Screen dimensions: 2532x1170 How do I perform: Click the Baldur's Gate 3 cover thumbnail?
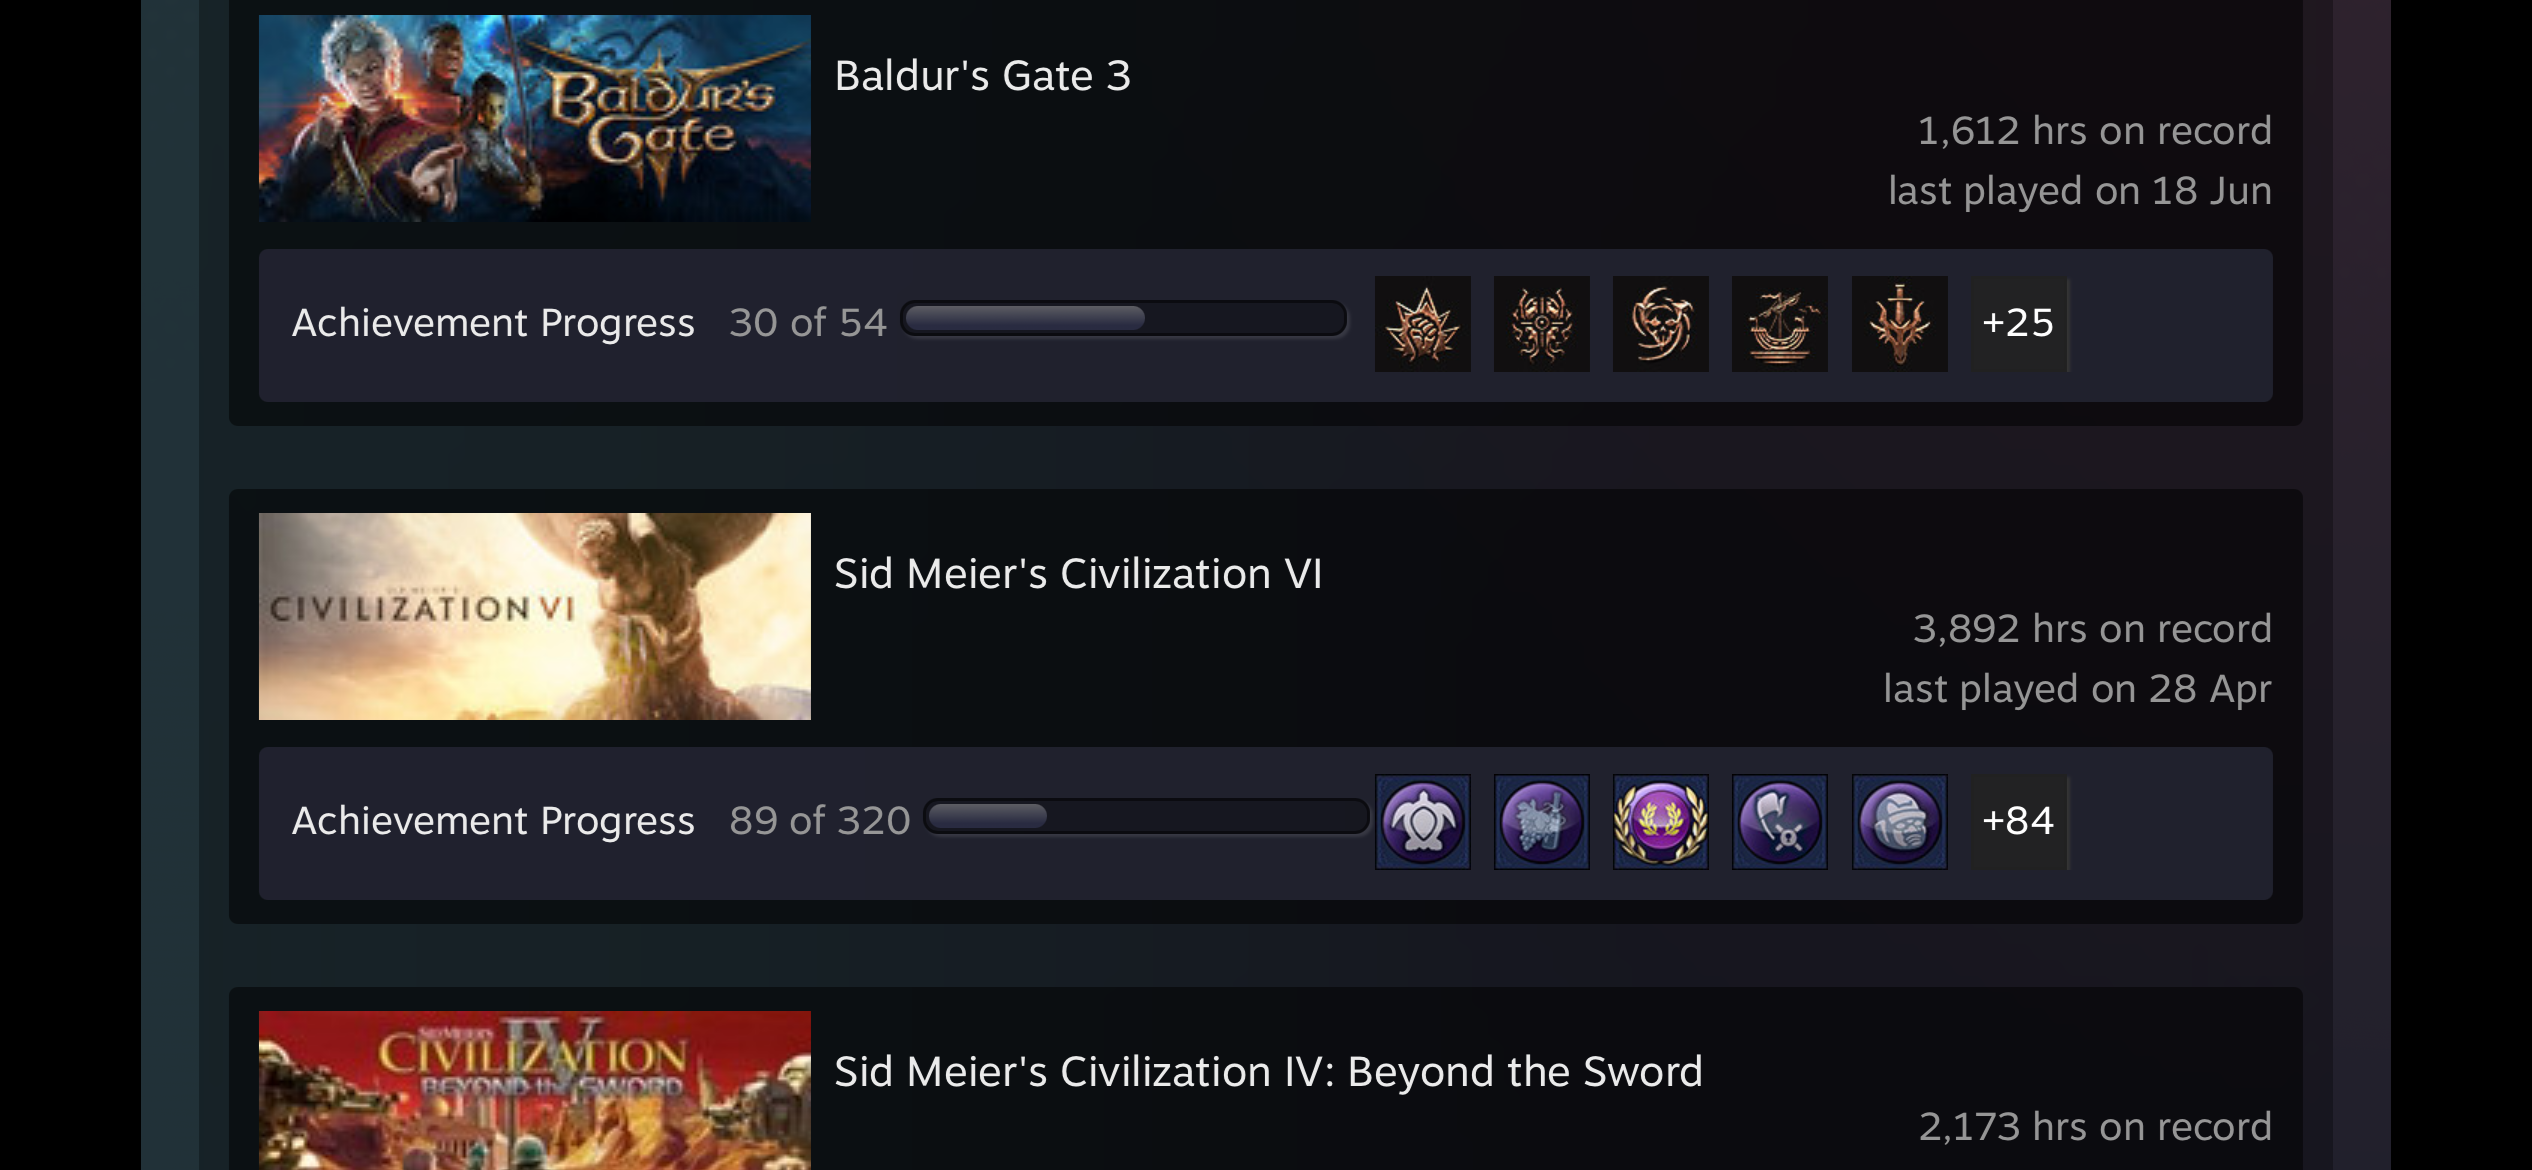(x=535, y=118)
